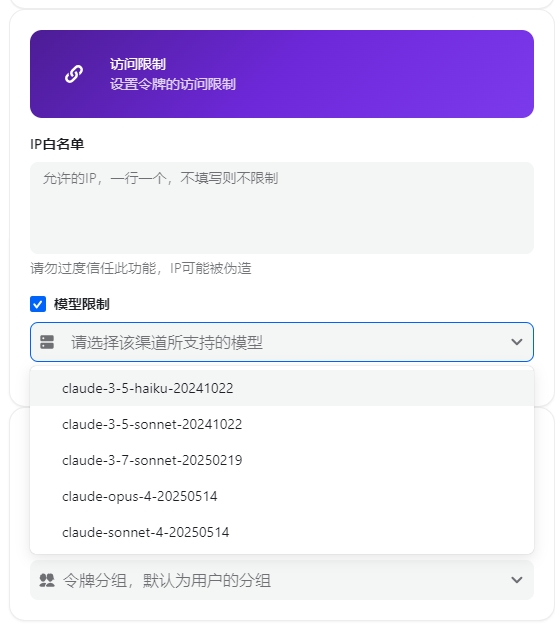This screenshot has height=629, width=555.
Task: Click the 模型限制 label text
Action: (82, 304)
